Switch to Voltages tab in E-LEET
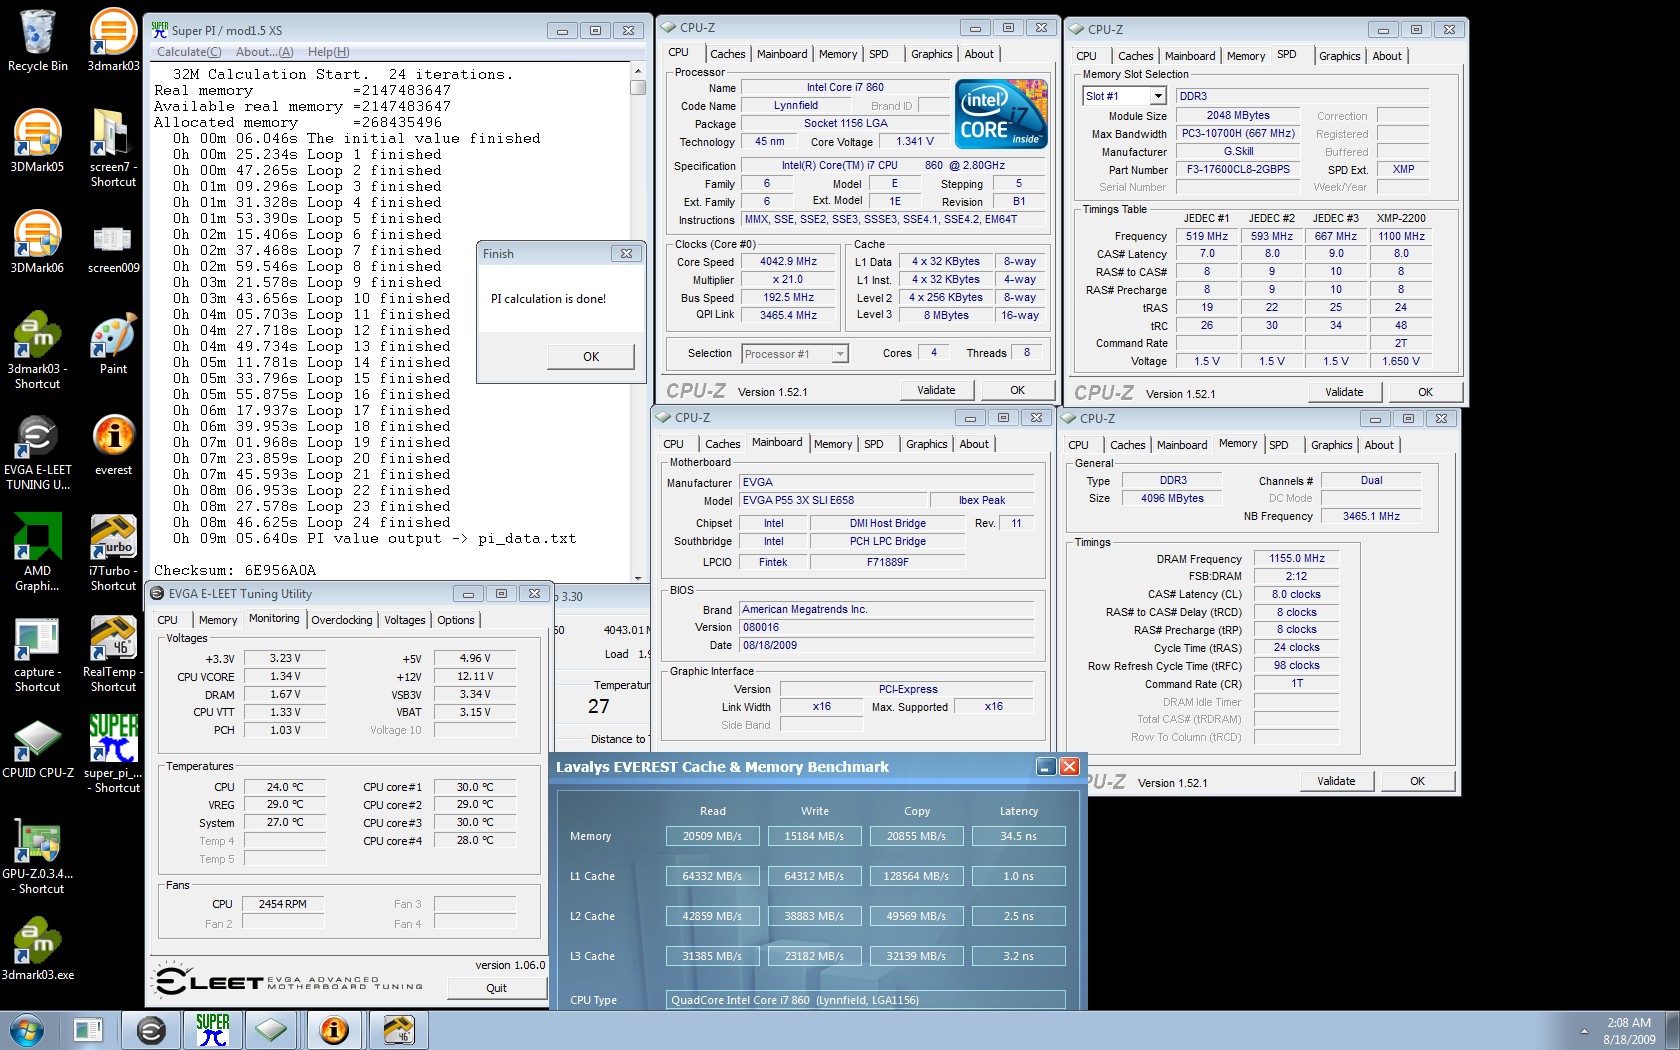The image size is (1680, 1050). tap(405, 620)
